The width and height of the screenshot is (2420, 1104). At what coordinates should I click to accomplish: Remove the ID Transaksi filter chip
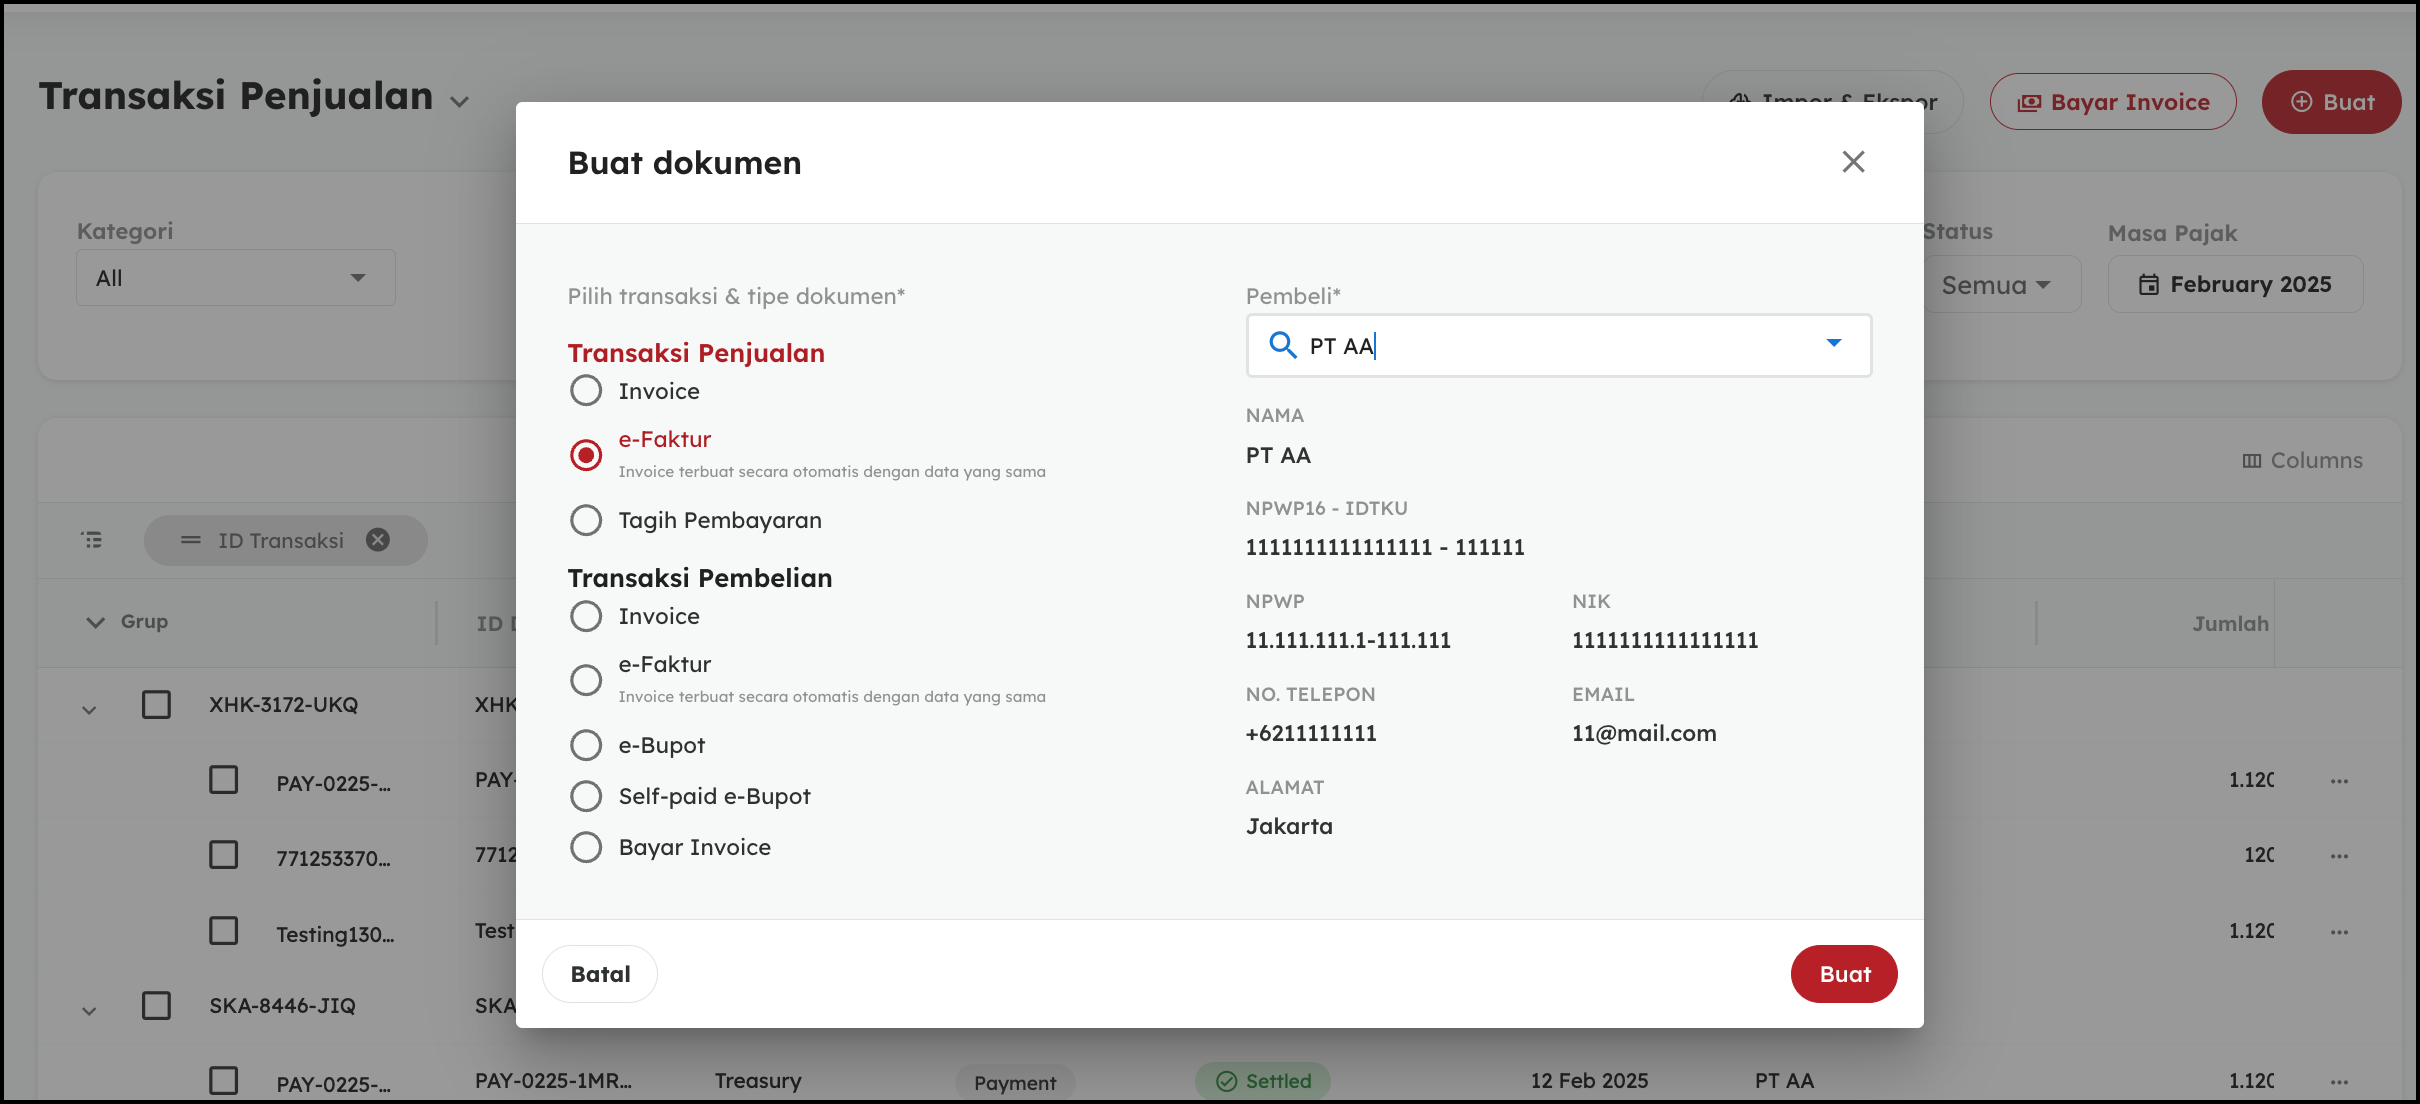coord(378,540)
